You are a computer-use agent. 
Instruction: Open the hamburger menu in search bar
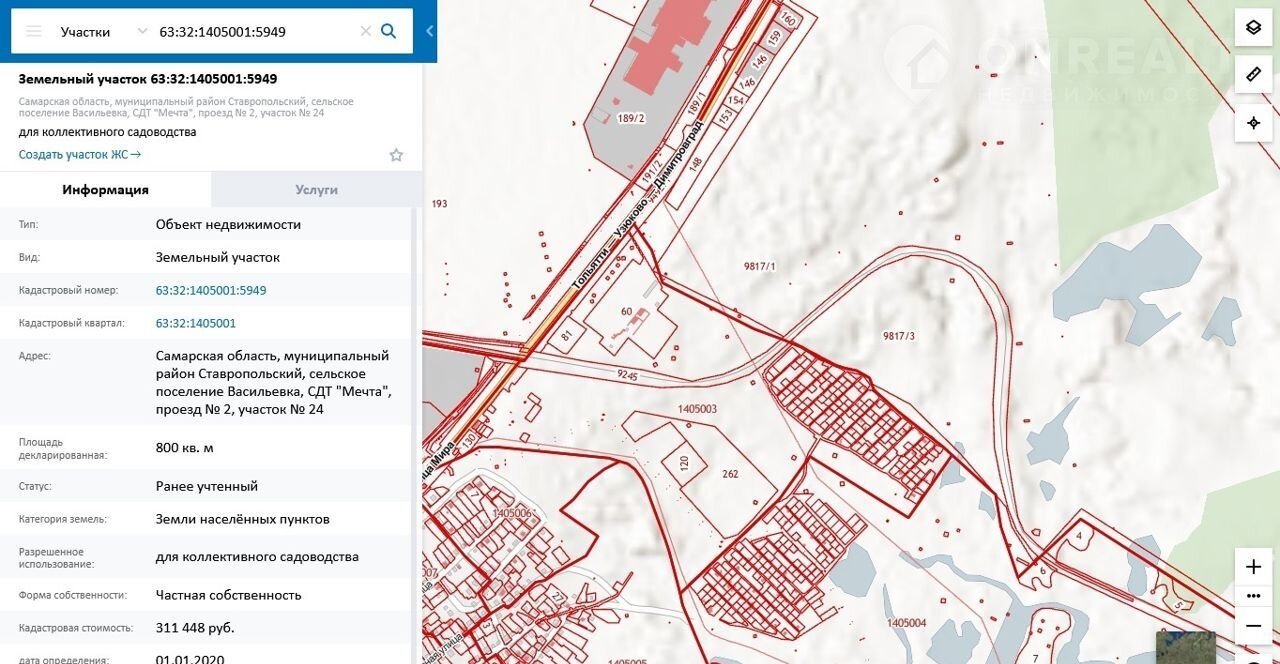click(34, 31)
